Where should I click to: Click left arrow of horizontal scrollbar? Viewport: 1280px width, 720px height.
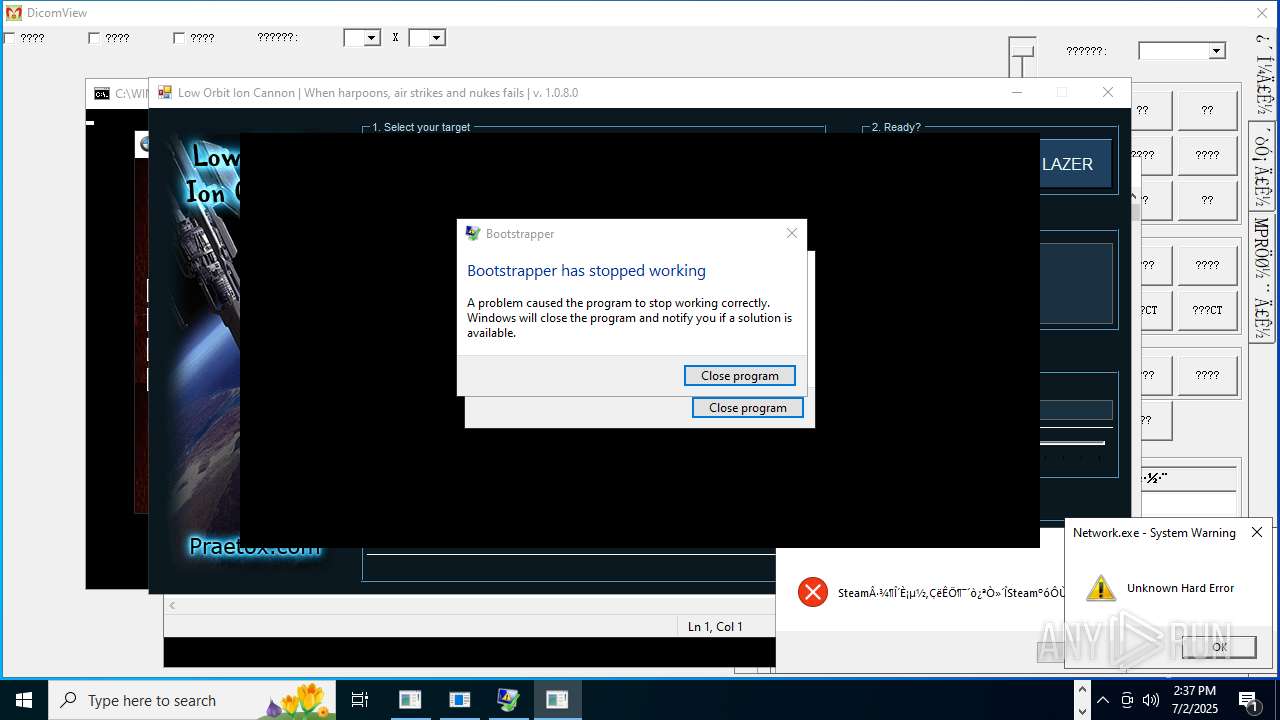172,606
